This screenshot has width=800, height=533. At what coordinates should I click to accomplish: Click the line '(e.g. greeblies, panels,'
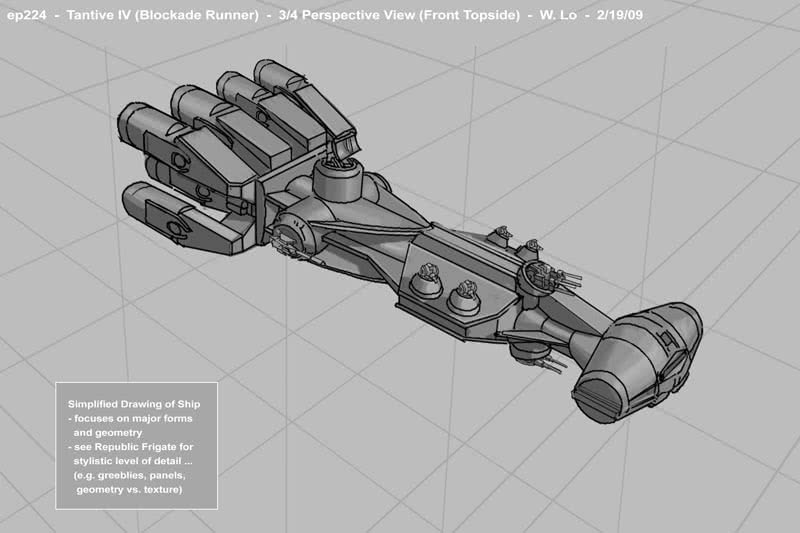[x=130, y=475]
